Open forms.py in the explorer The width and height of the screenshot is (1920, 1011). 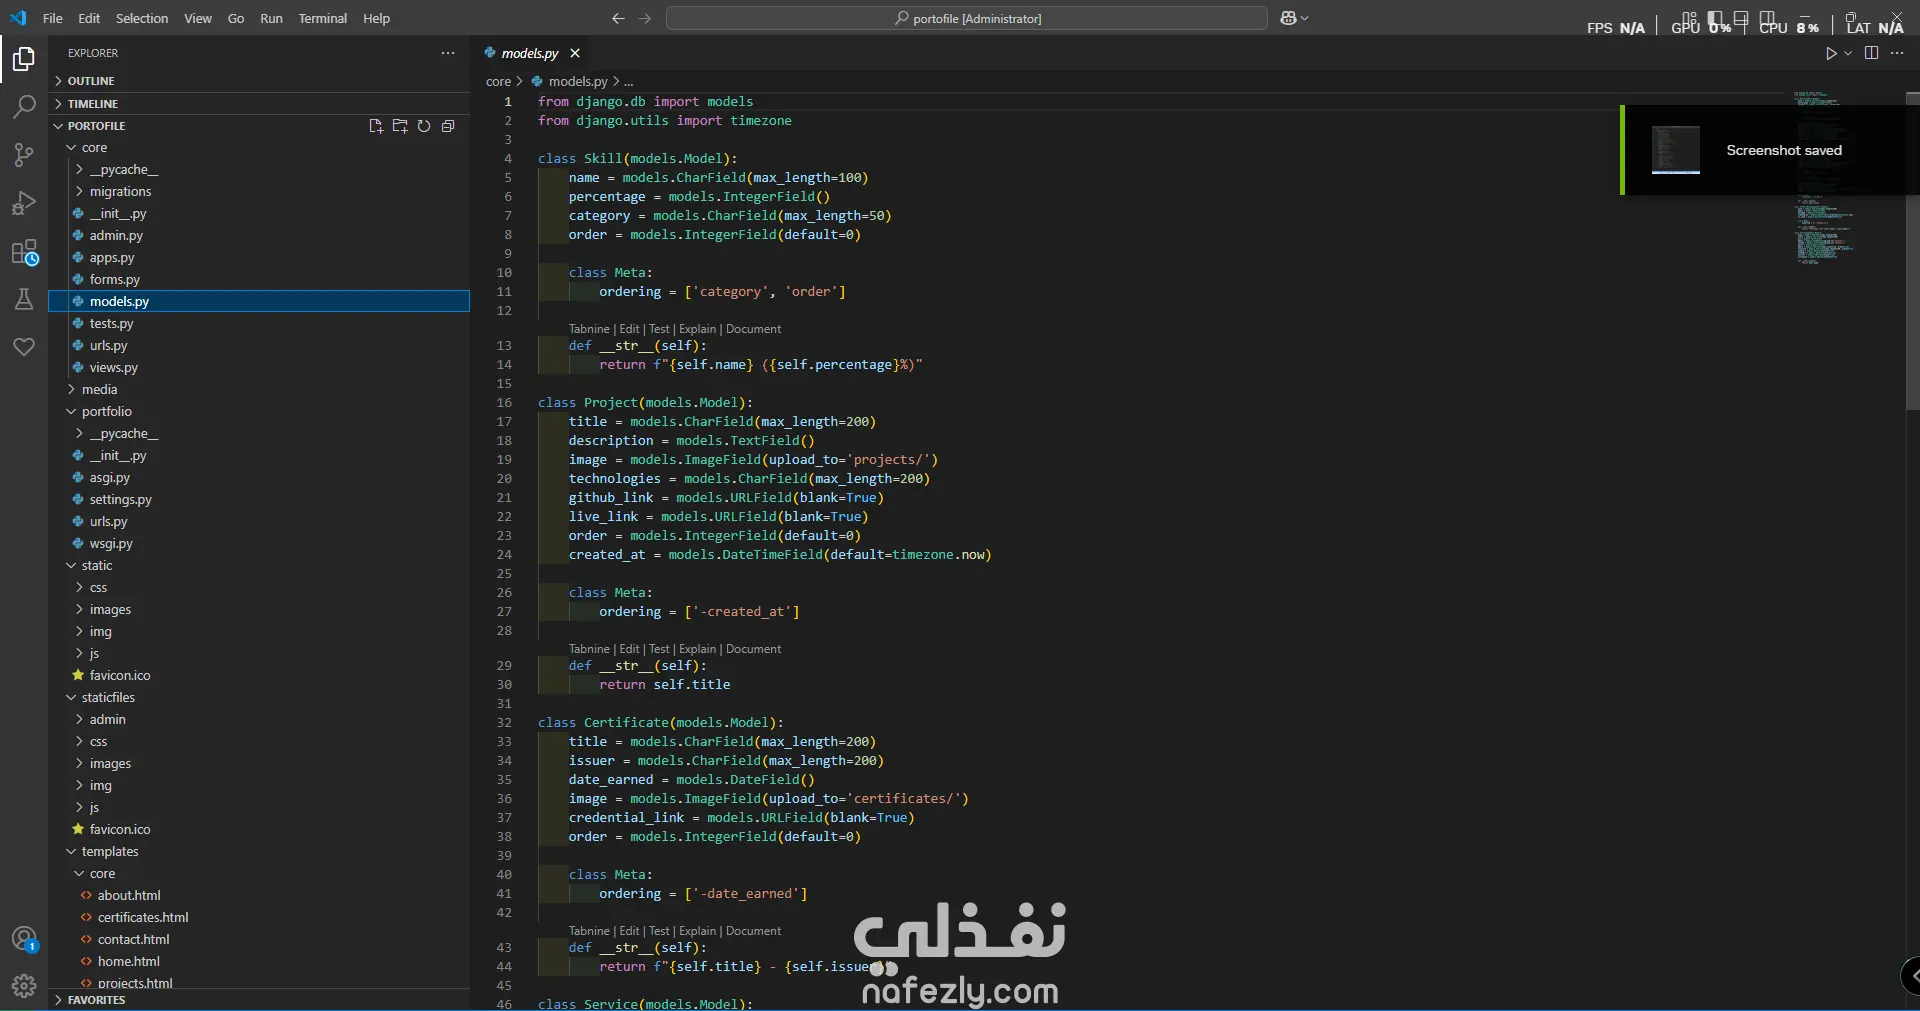(115, 280)
